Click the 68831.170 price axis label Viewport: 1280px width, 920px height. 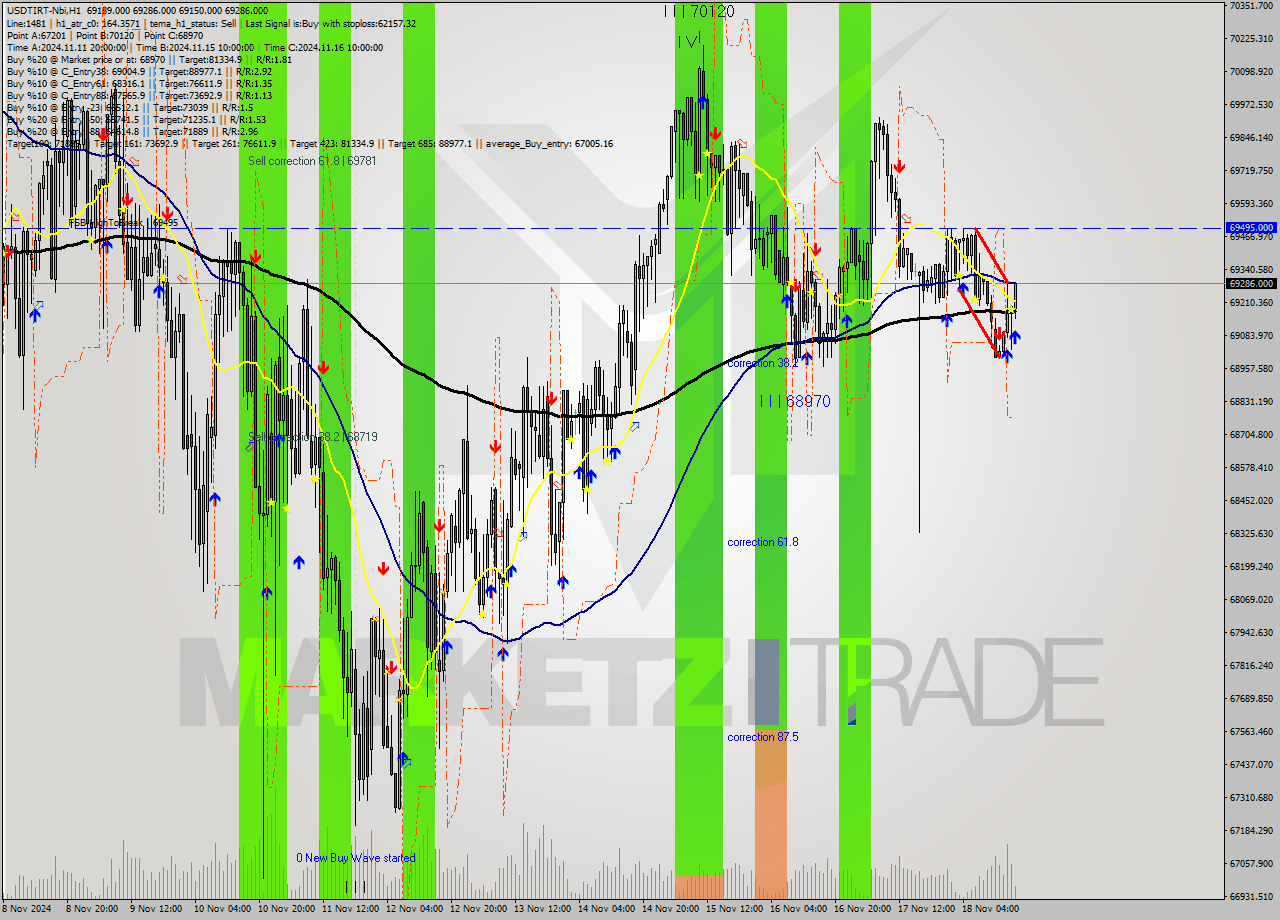(1251, 402)
